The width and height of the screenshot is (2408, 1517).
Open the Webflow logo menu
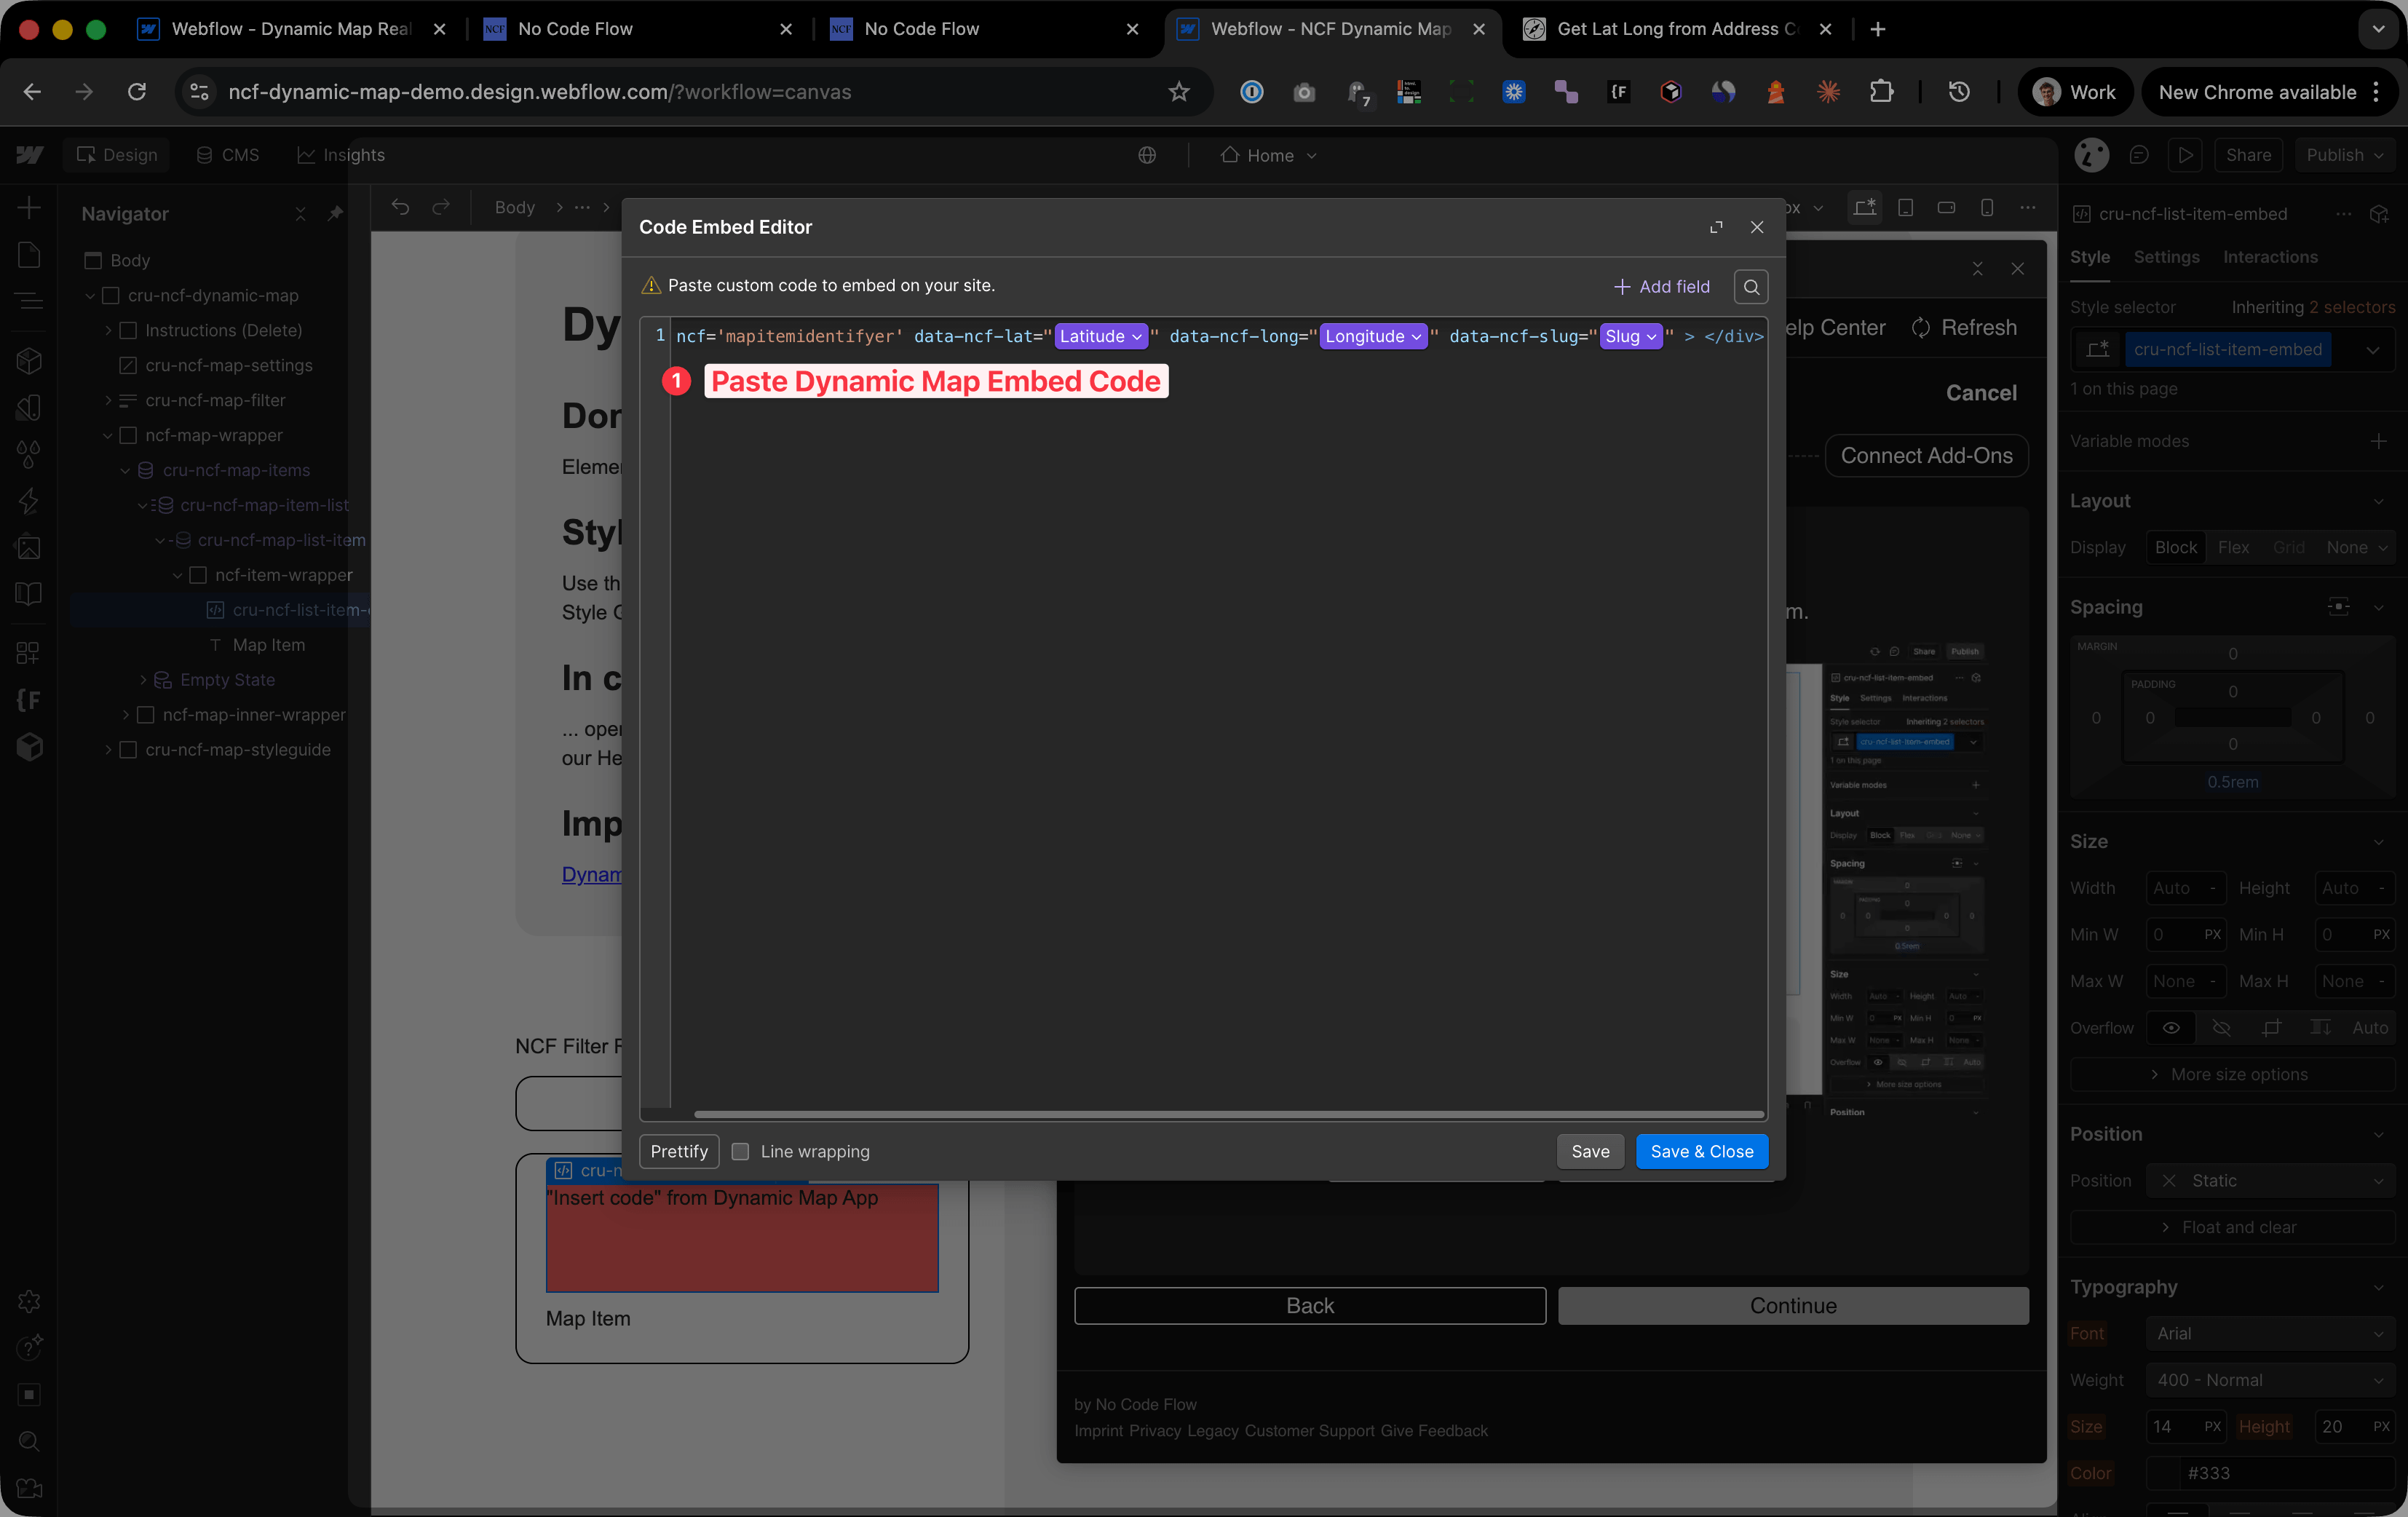(x=29, y=155)
